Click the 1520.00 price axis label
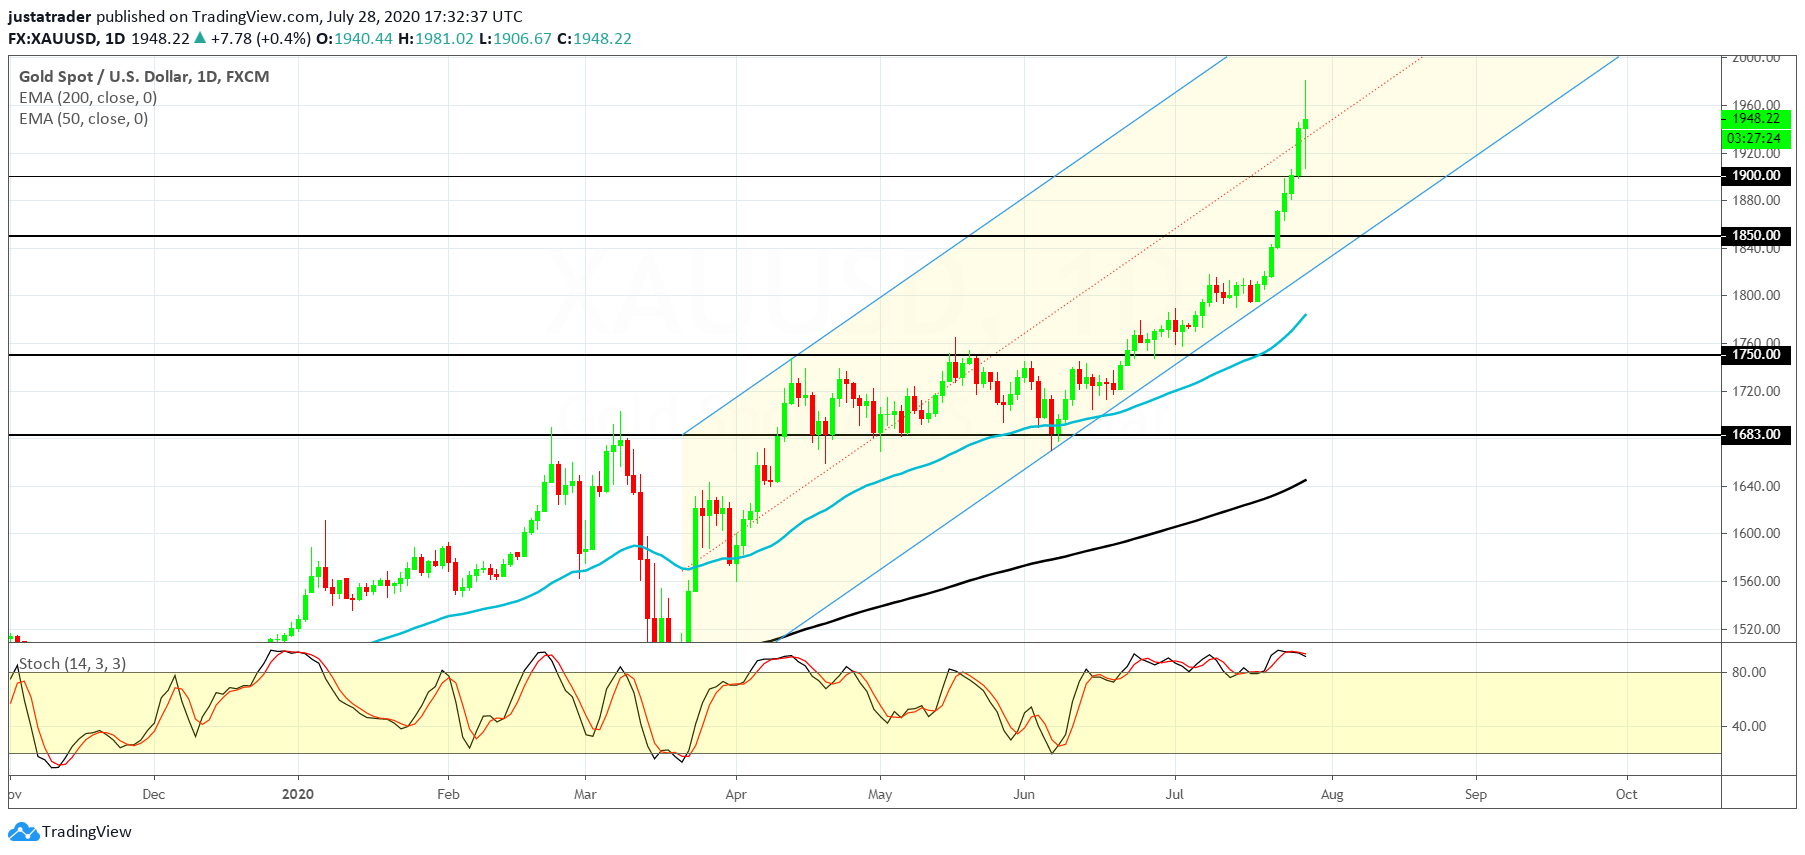 click(1756, 630)
